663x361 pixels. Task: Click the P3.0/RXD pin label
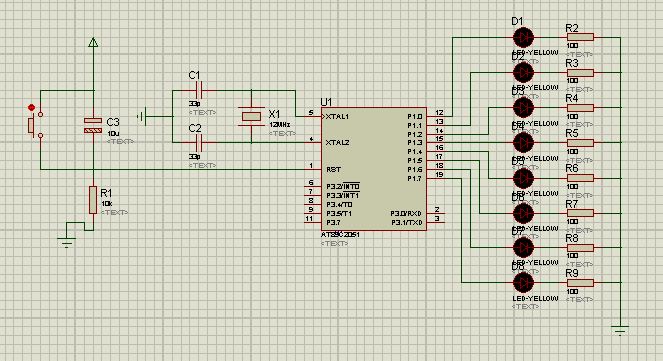pyautogui.click(x=406, y=213)
